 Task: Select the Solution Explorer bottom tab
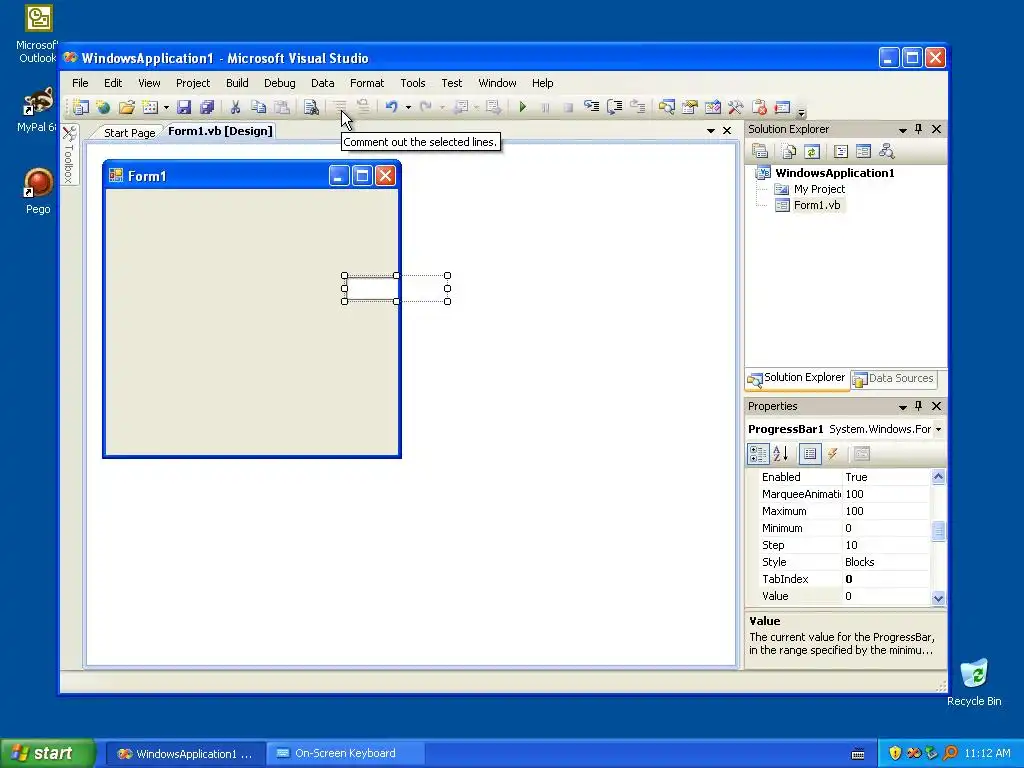(x=797, y=378)
